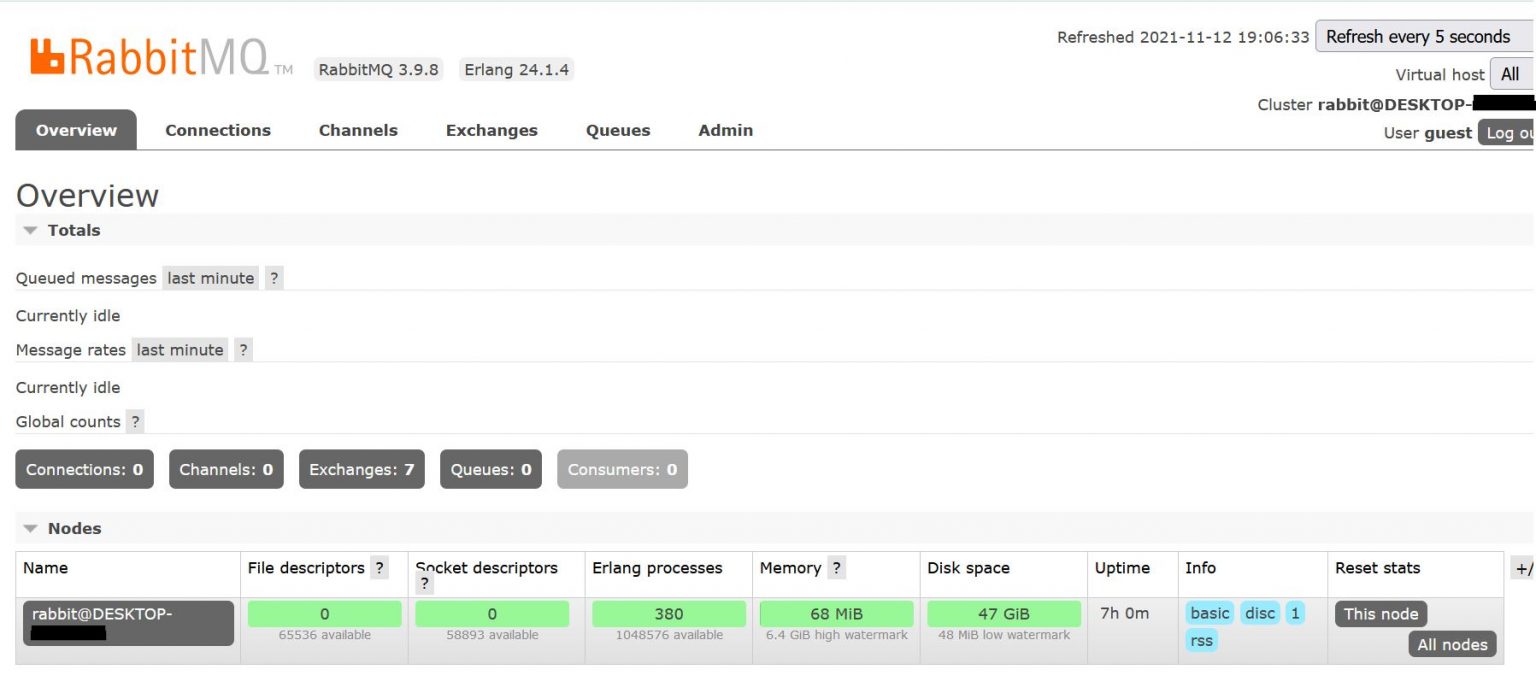
Task: Open the Refresh every 5 seconds dropdown
Action: coord(1424,36)
